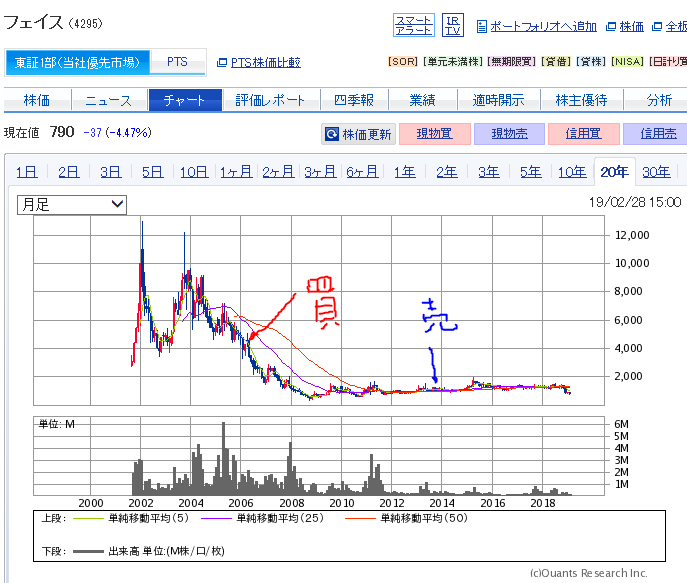Select the チャート tab
Screen dimensions: 687x583
[x=185, y=100]
